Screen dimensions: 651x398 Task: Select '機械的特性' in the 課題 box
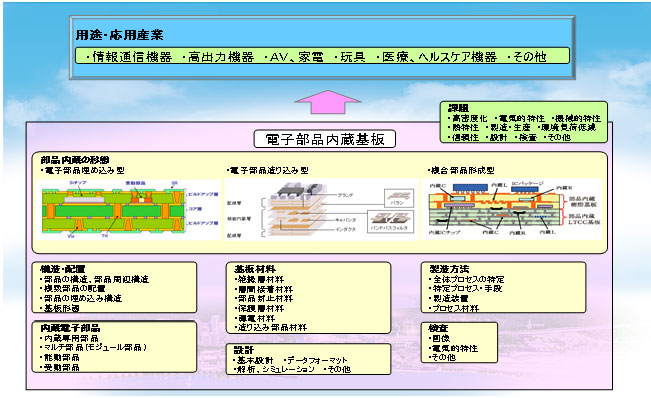pyautogui.click(x=578, y=118)
